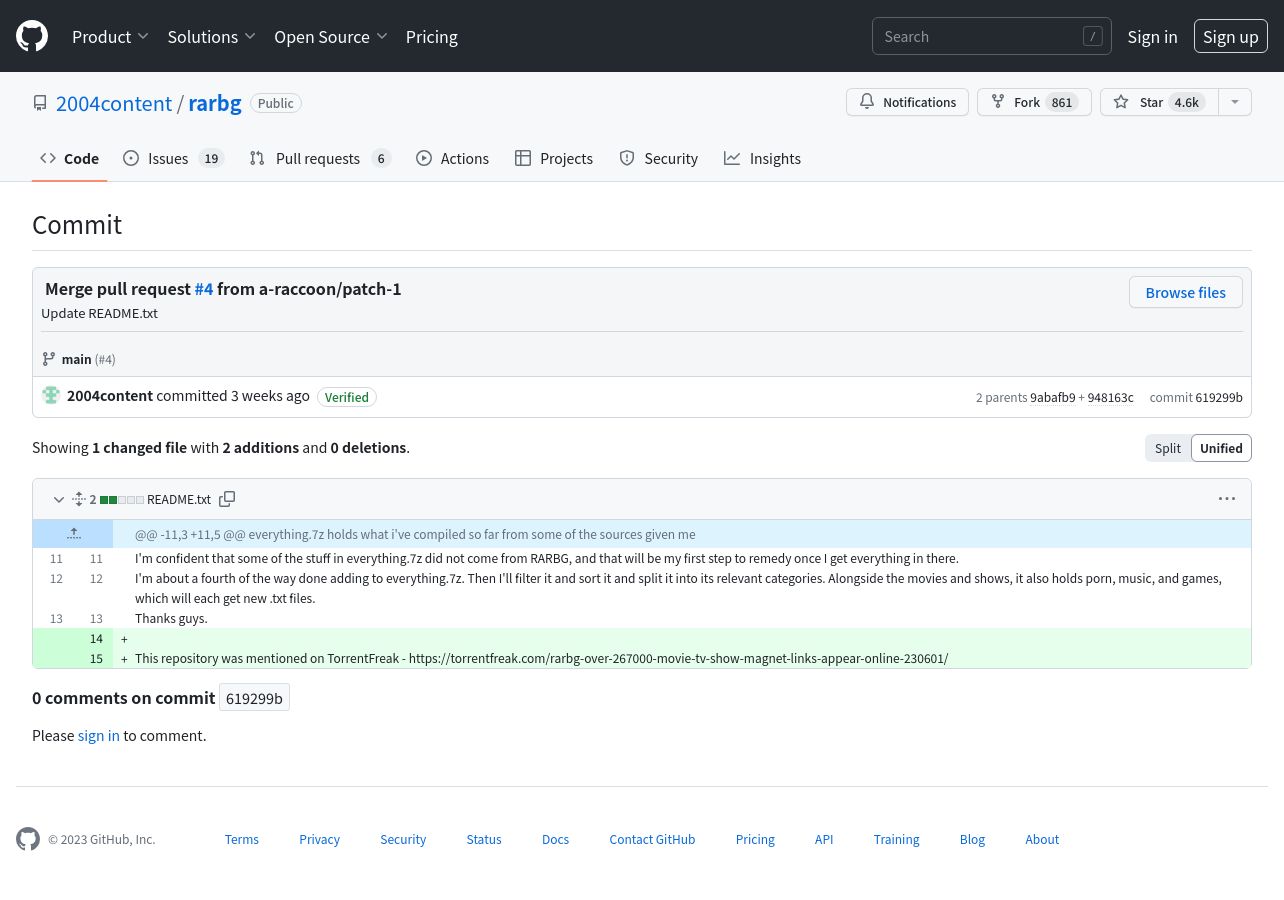Open the Blog footer link
The width and height of the screenshot is (1284, 900).
972,839
